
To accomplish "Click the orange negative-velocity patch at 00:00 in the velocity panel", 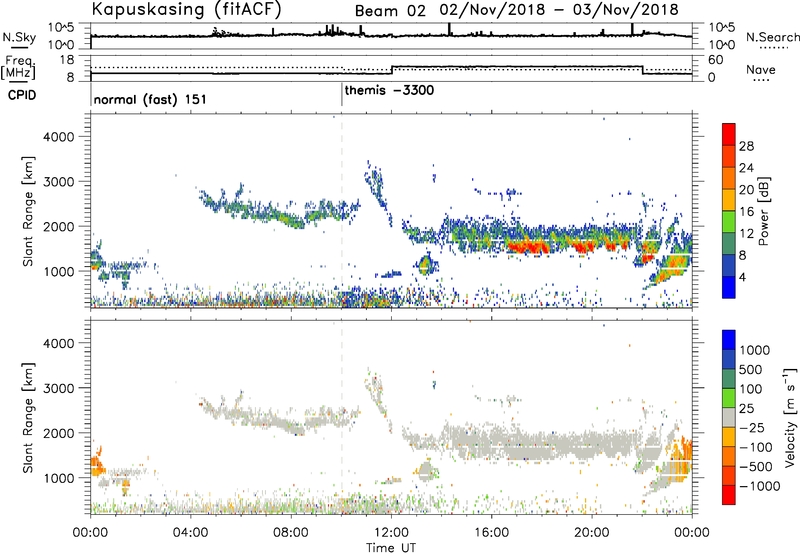I will point(97,464).
